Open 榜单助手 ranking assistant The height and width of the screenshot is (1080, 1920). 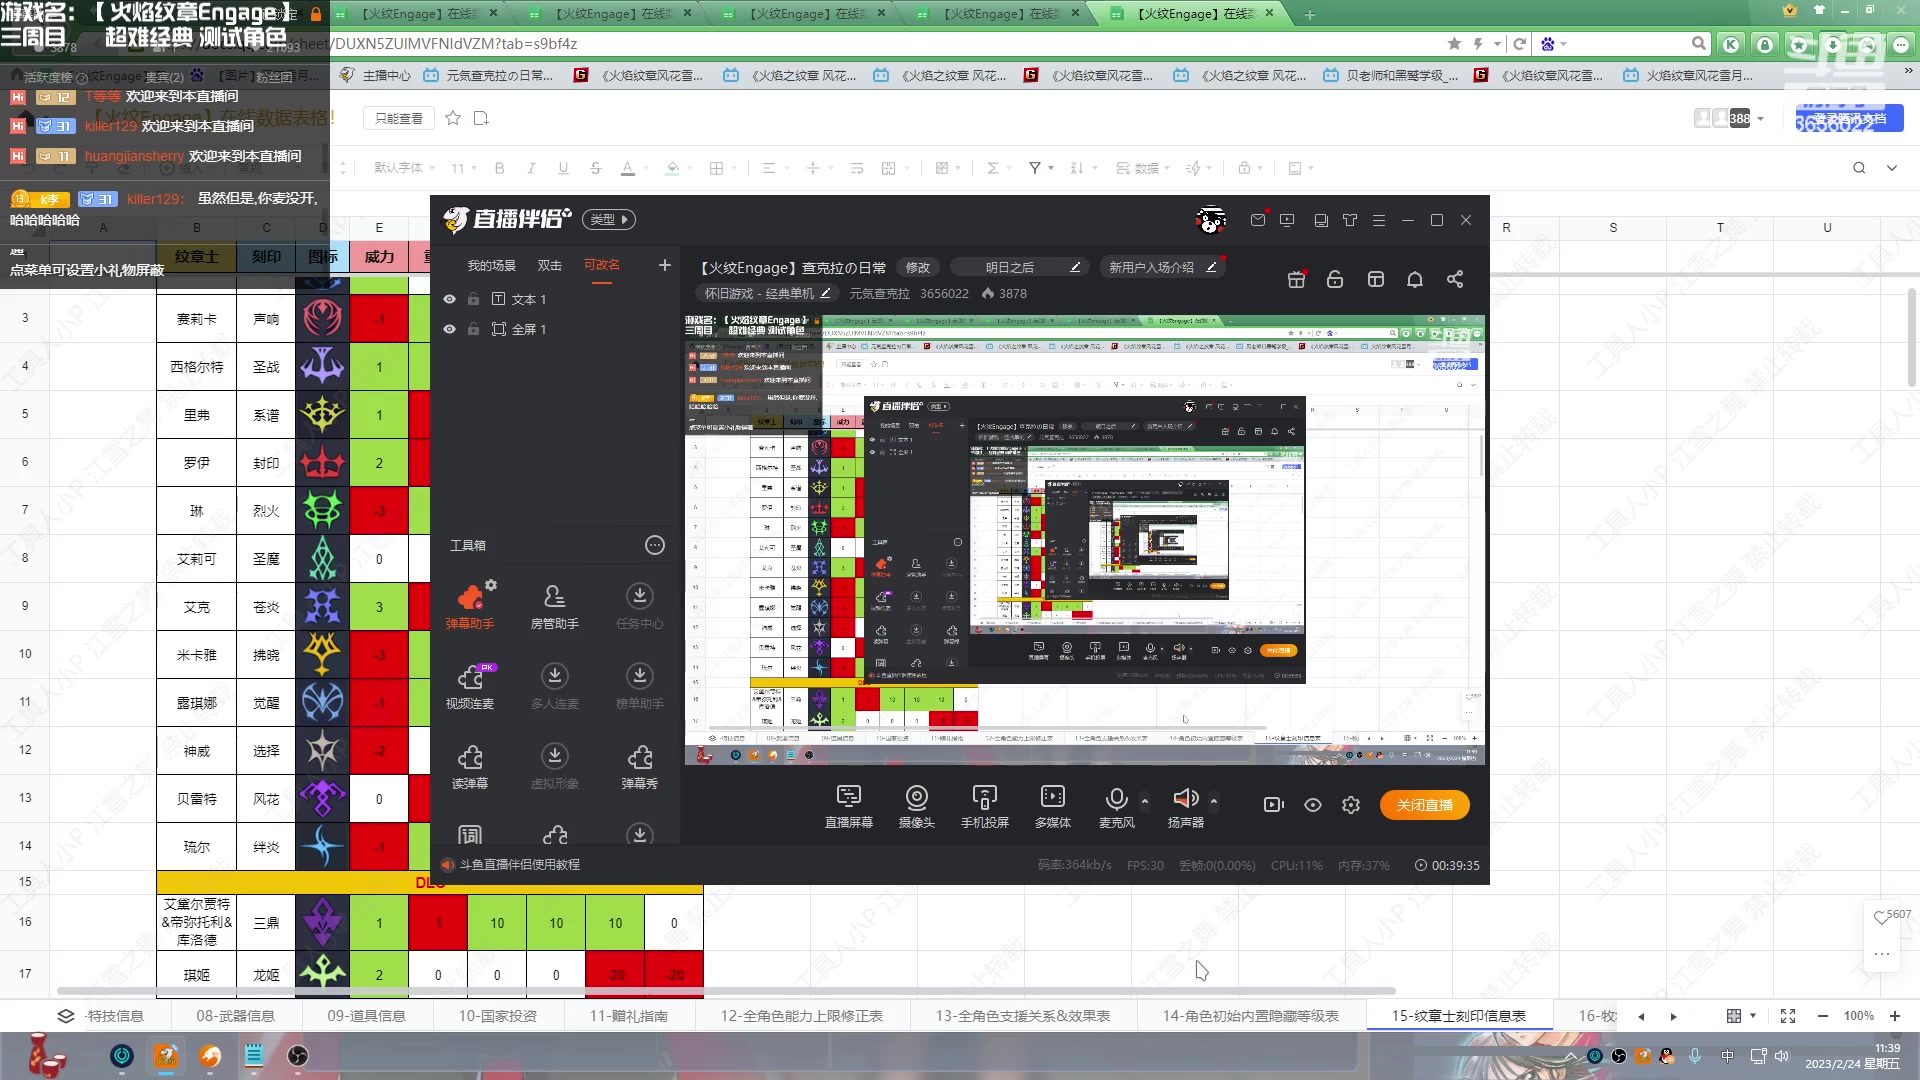[x=639, y=686]
